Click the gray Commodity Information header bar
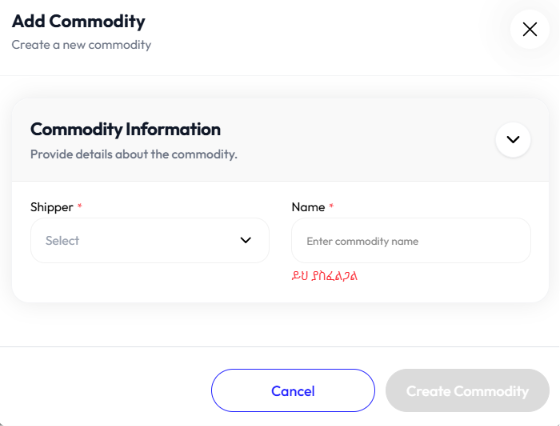Screen dimensions: 560x426 [x=280, y=140]
